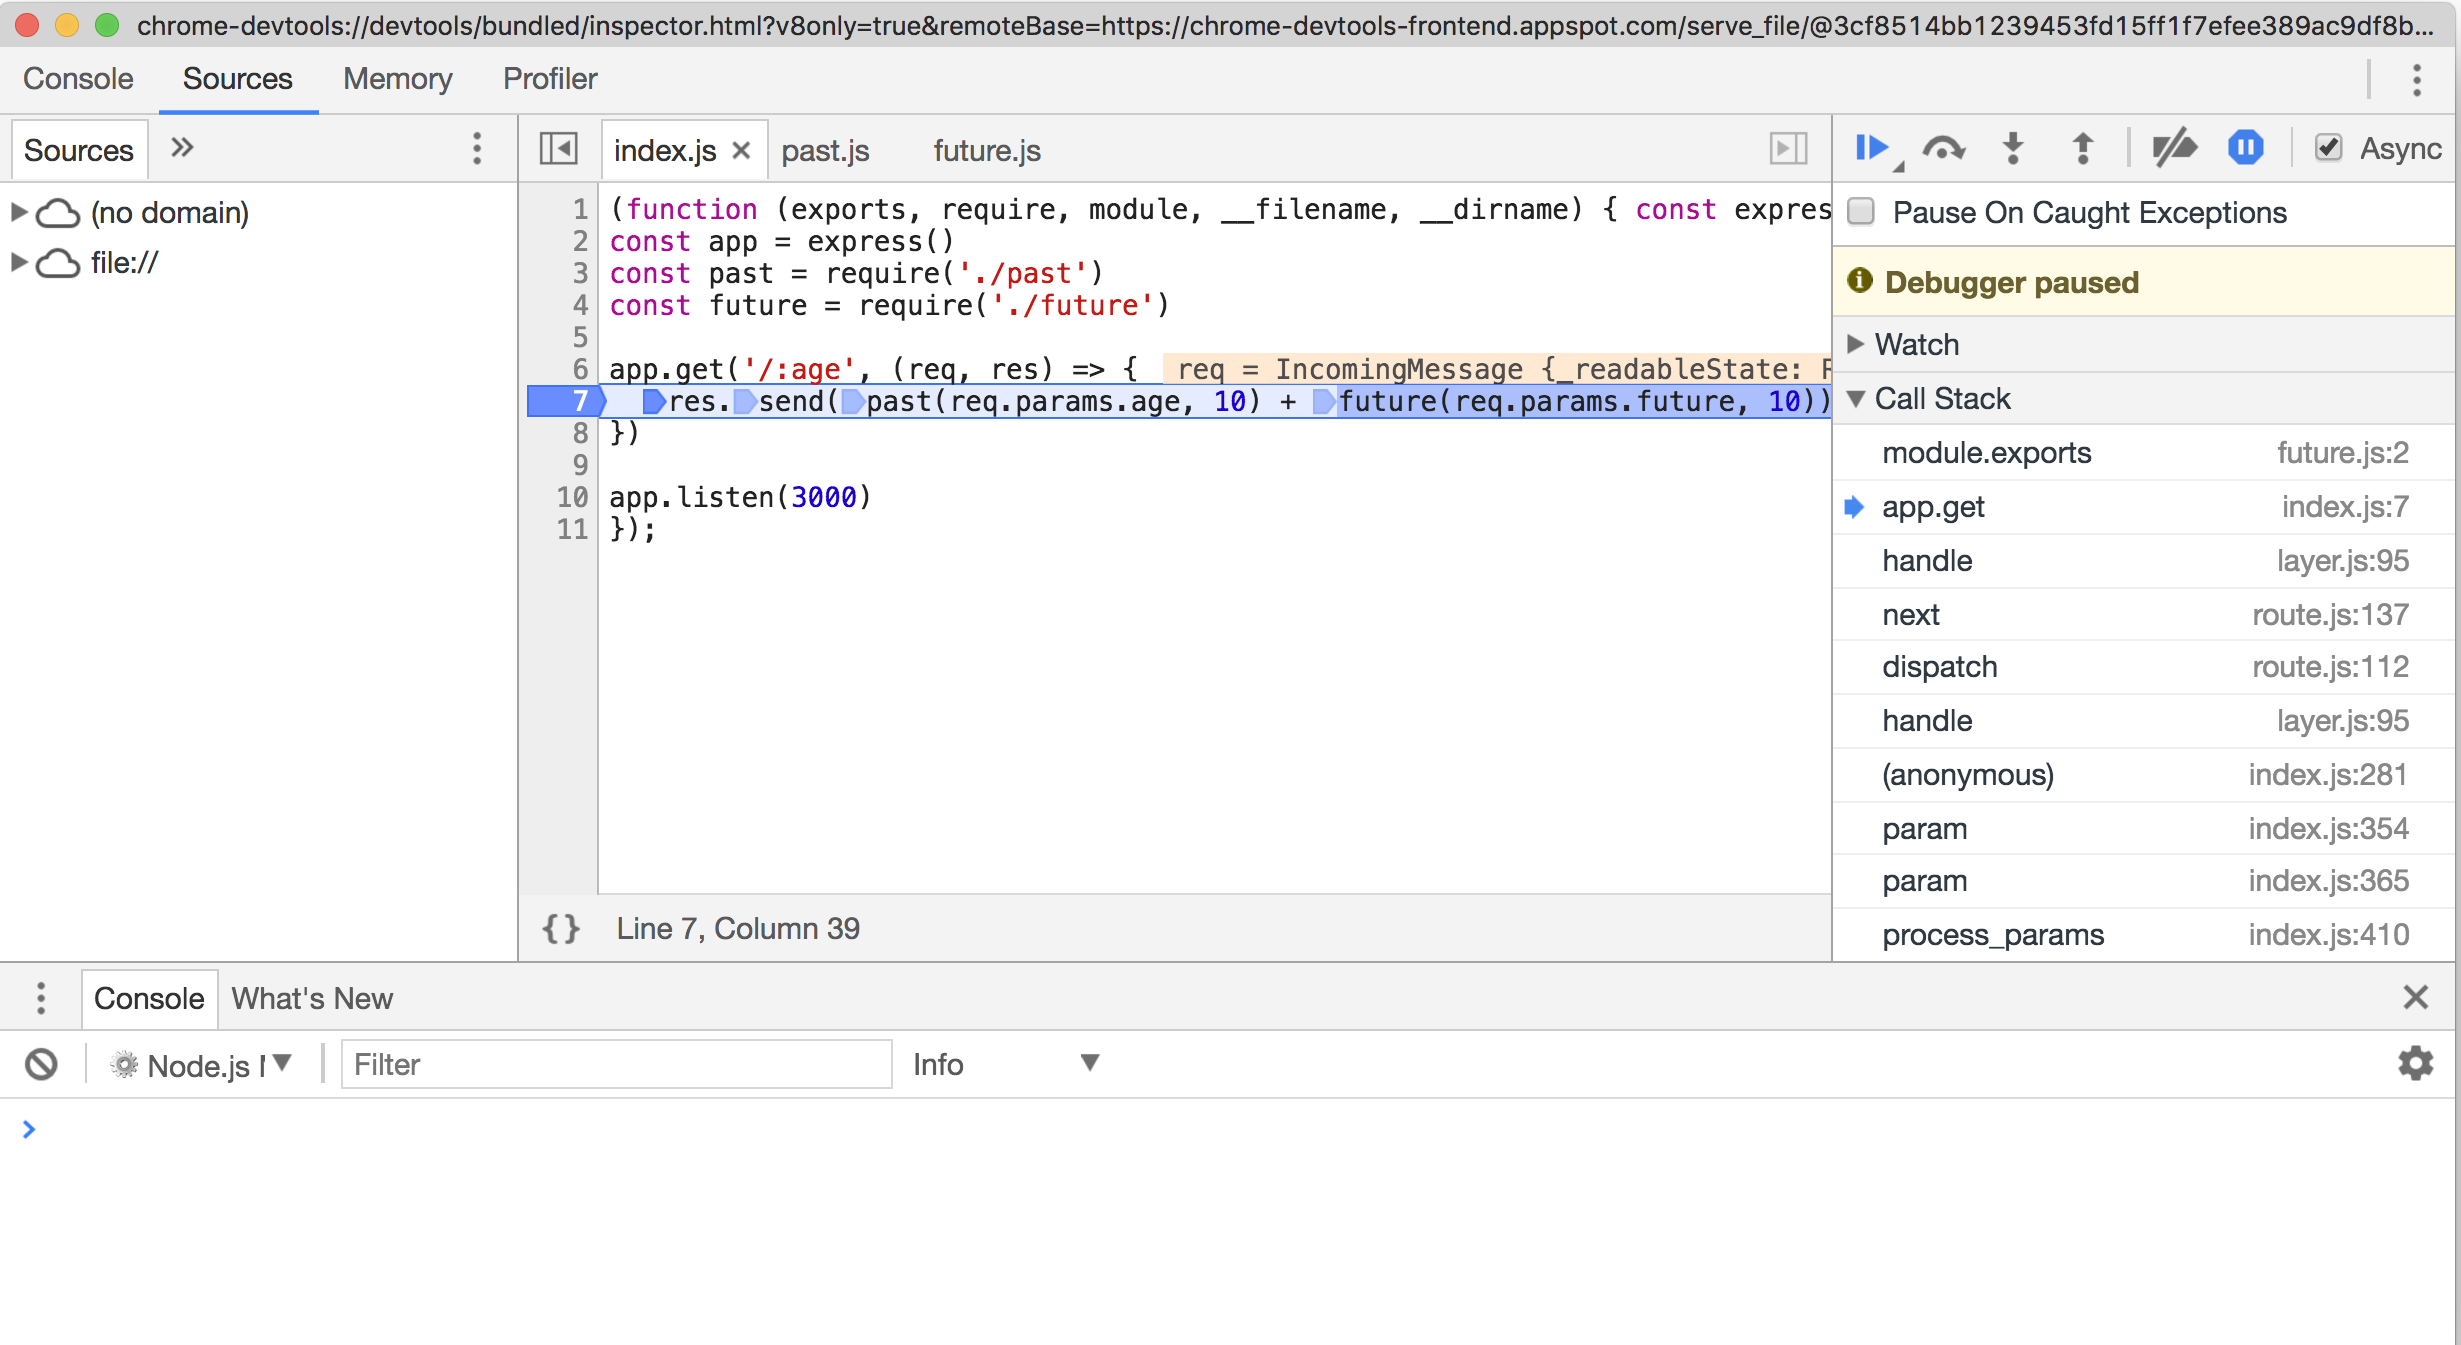Click the app.listen(3000) code line
The height and width of the screenshot is (1345, 2461).
coord(740,497)
